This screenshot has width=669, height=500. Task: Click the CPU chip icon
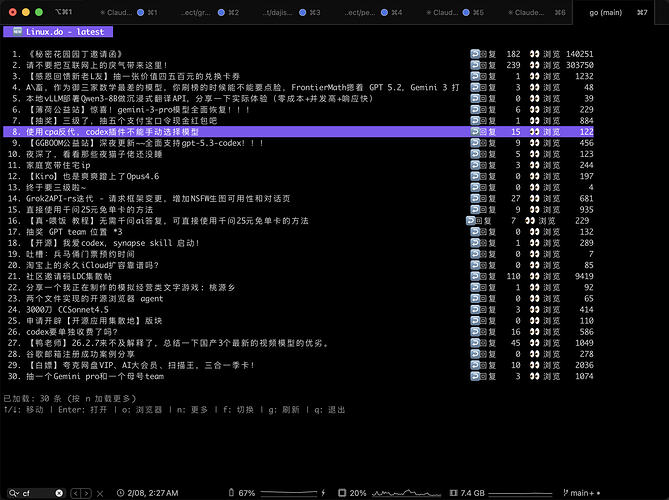342,493
